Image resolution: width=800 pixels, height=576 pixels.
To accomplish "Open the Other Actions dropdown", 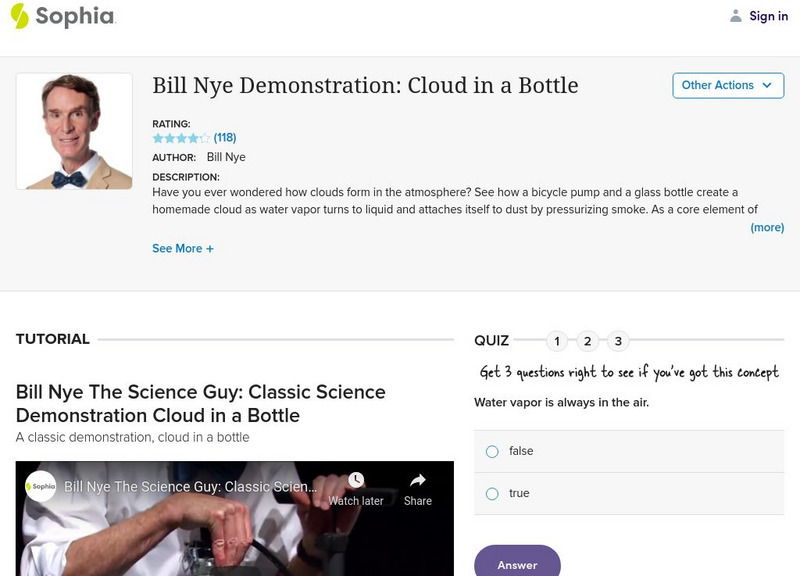I will pos(727,86).
